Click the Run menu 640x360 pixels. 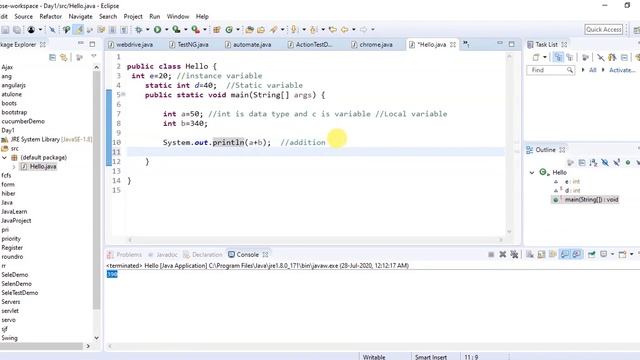pyautogui.click(x=155, y=16)
